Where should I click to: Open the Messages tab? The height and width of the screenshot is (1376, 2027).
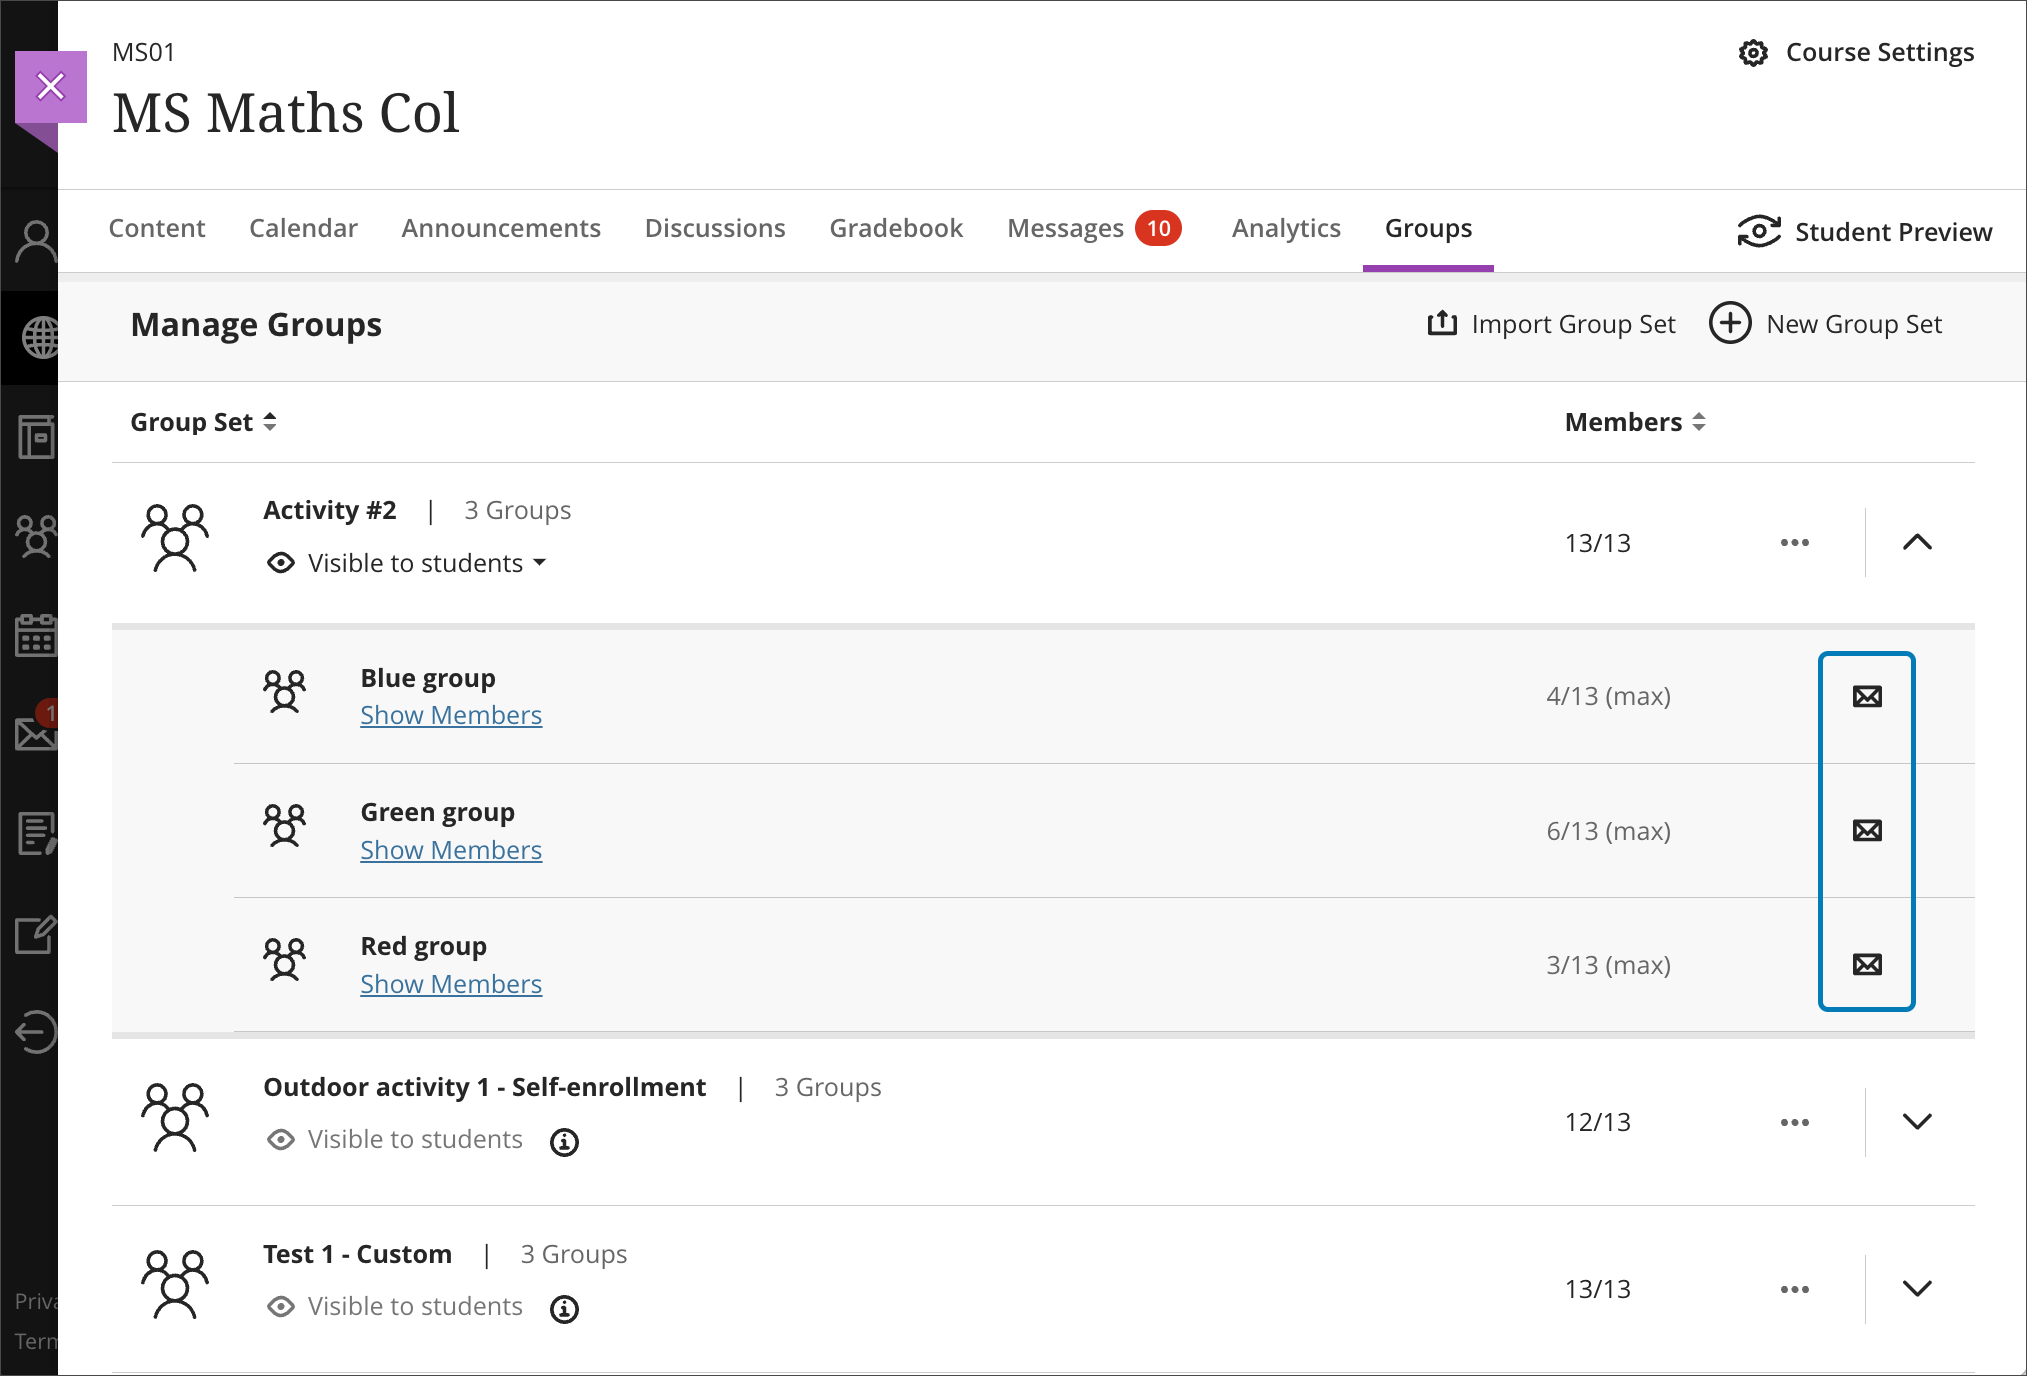tap(1065, 228)
